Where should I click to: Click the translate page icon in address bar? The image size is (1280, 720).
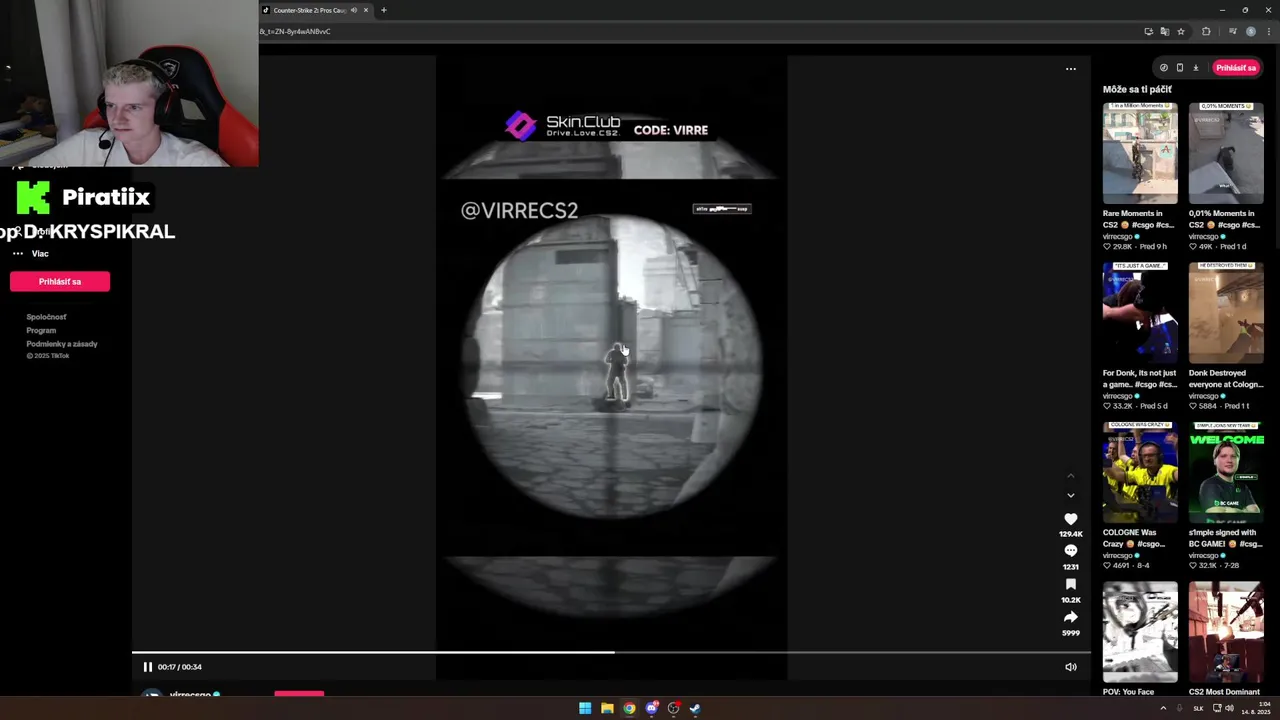click(1164, 31)
